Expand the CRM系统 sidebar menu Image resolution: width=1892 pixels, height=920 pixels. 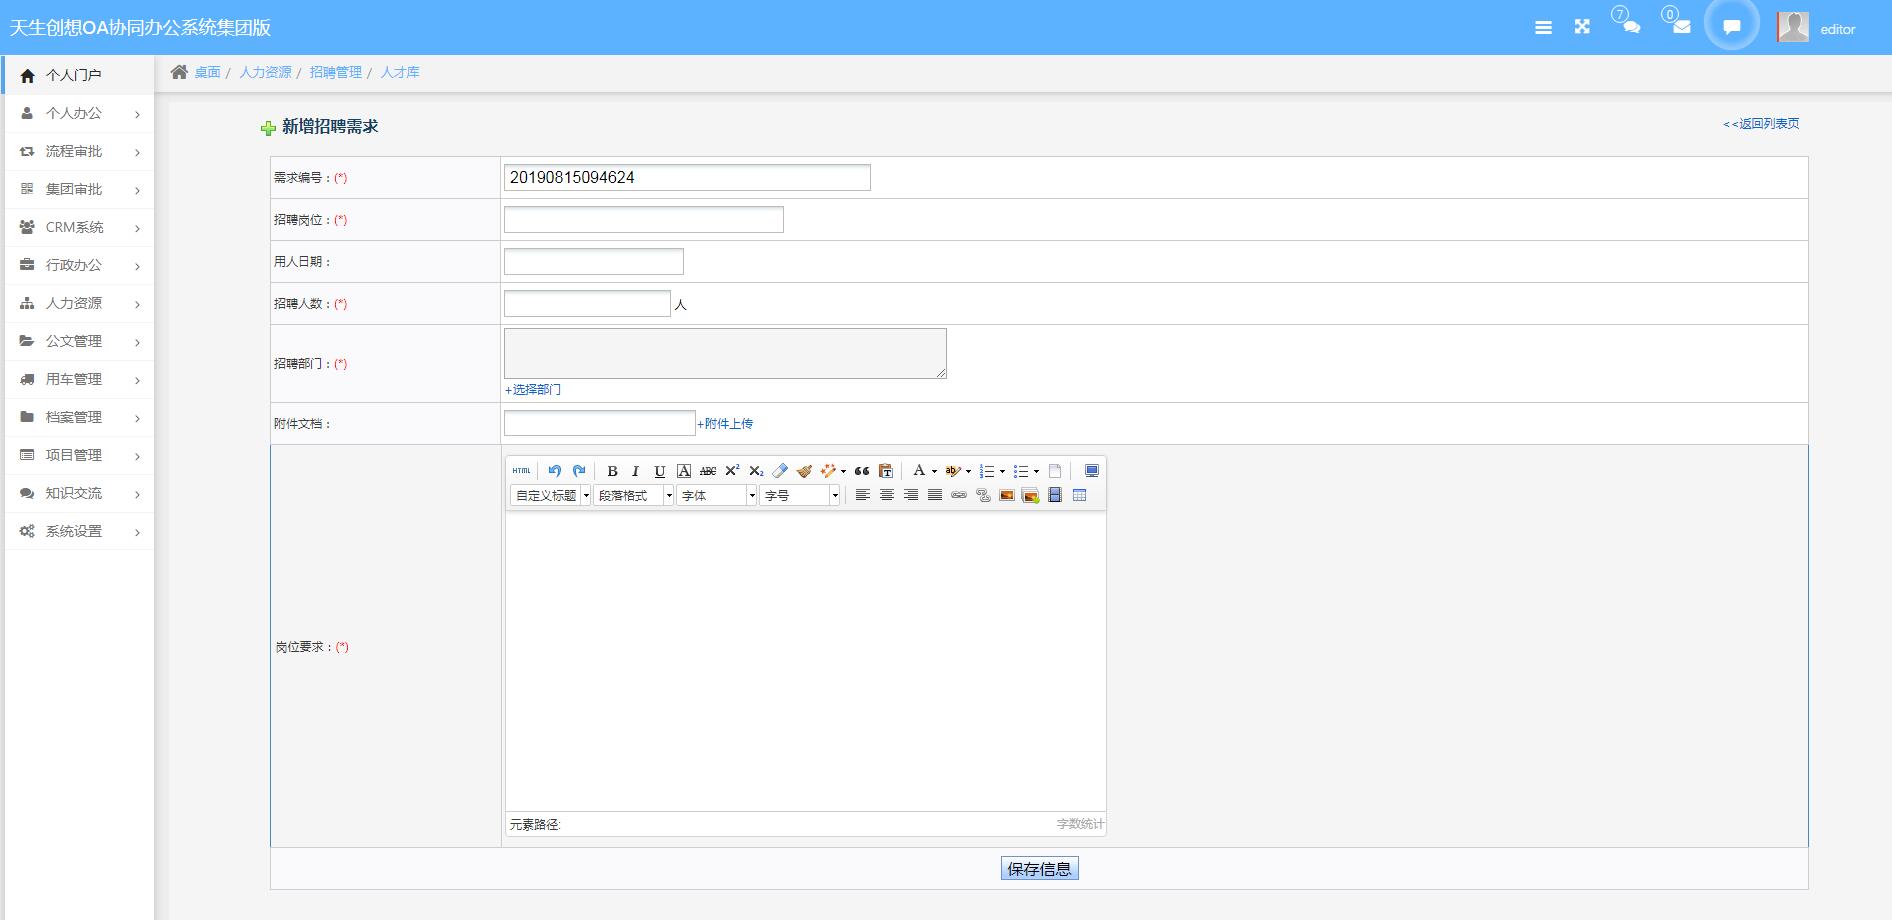(79, 227)
